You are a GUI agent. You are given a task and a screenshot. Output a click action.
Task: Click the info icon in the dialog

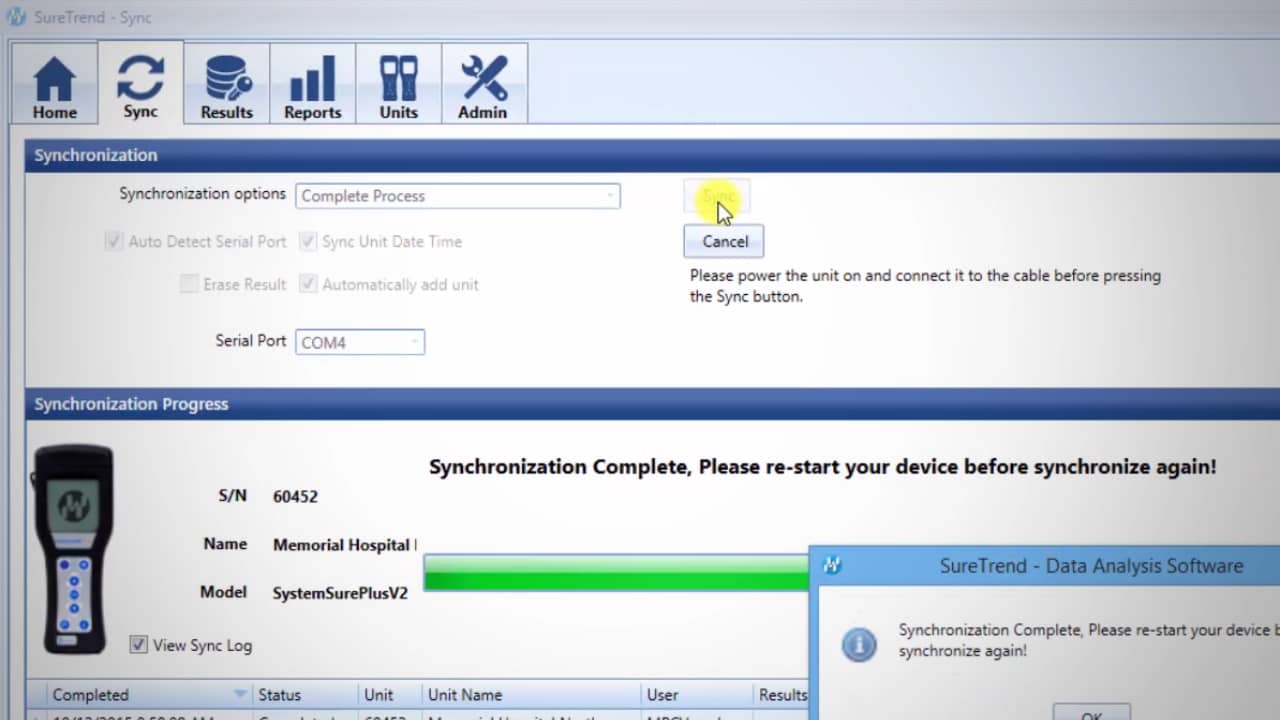coord(859,645)
